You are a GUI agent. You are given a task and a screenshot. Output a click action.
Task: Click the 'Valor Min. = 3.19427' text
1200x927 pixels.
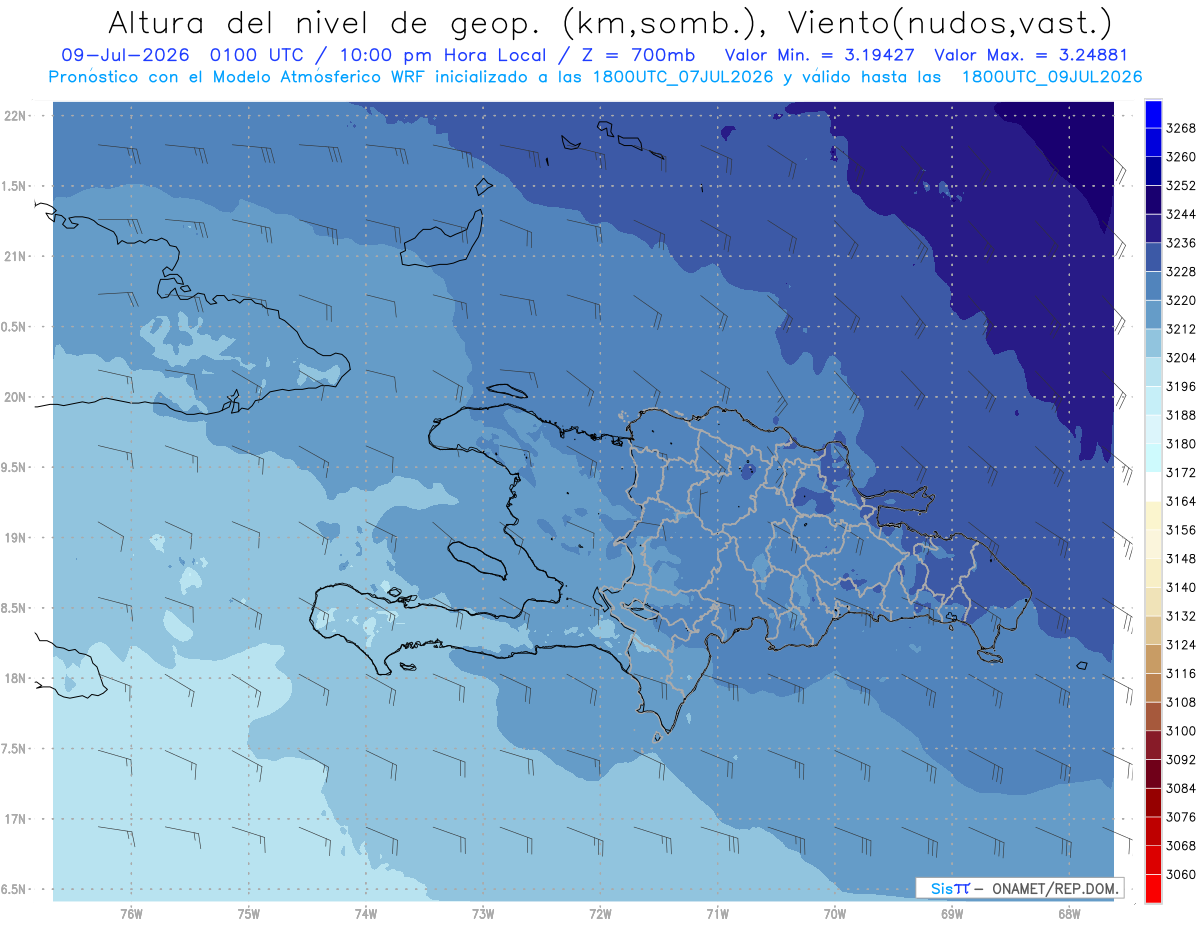819,56
